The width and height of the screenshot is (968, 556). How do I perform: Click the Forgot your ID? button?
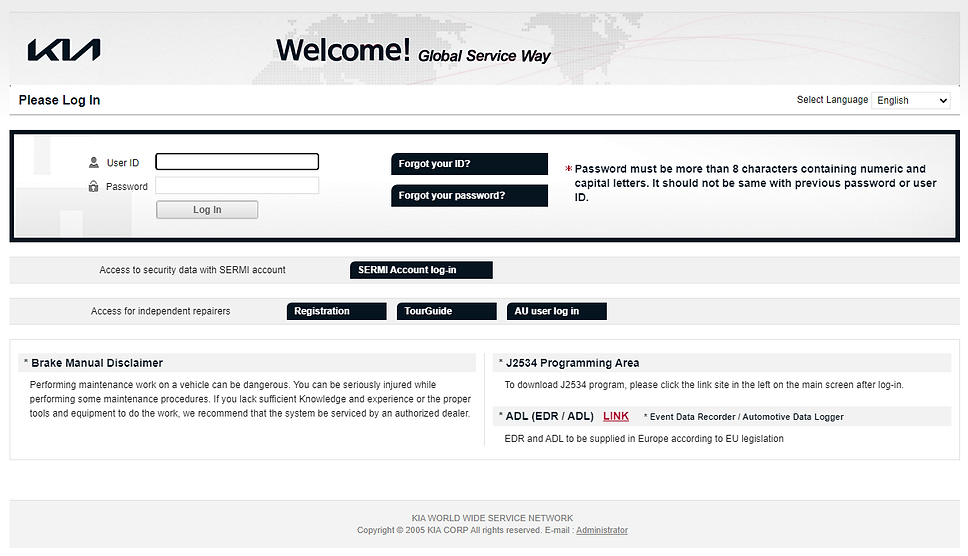tap(469, 164)
